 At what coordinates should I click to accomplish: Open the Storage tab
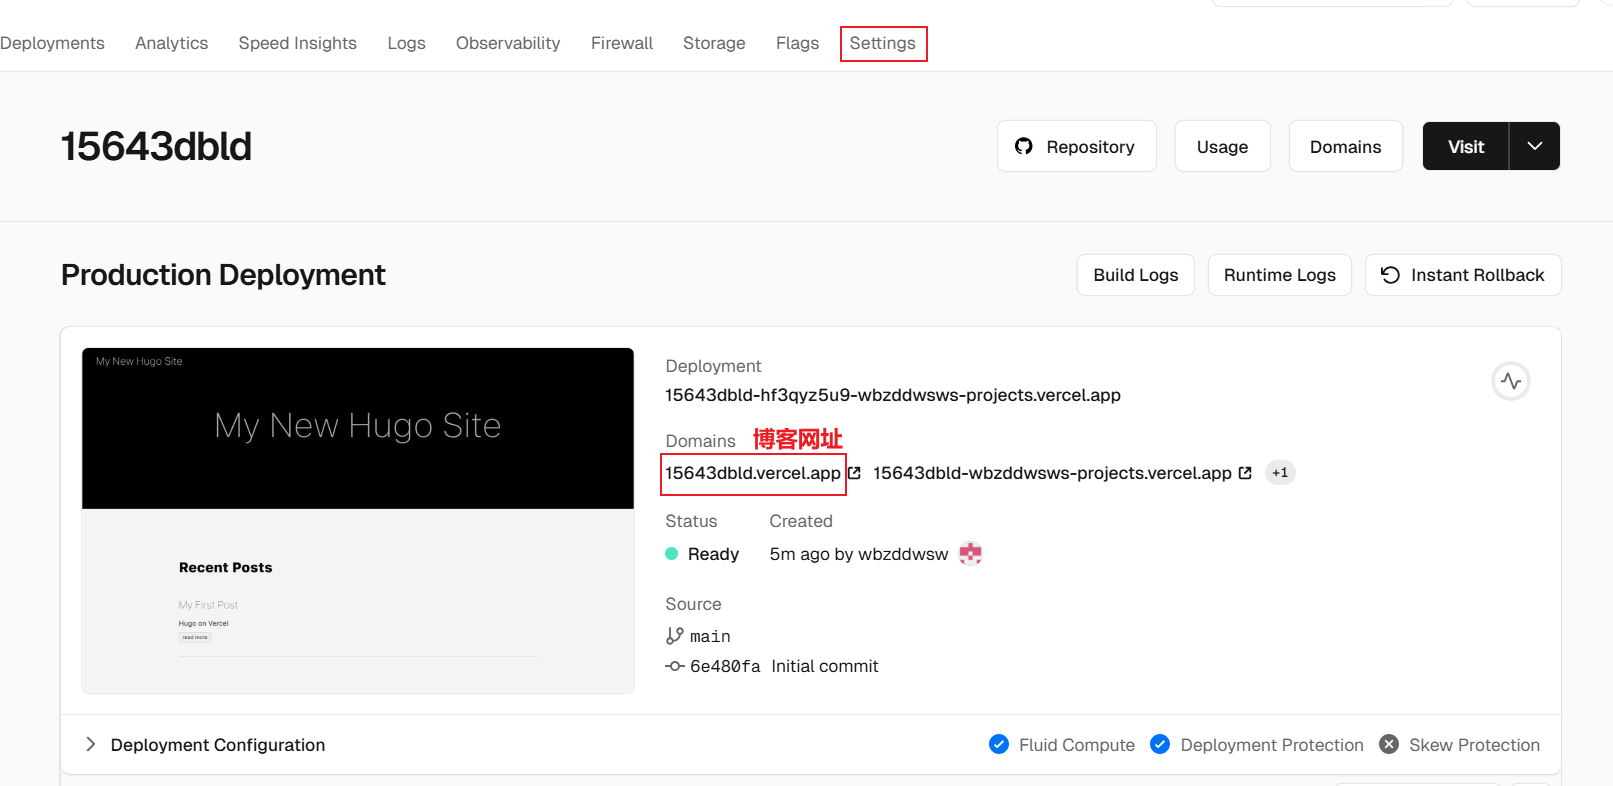(x=714, y=43)
